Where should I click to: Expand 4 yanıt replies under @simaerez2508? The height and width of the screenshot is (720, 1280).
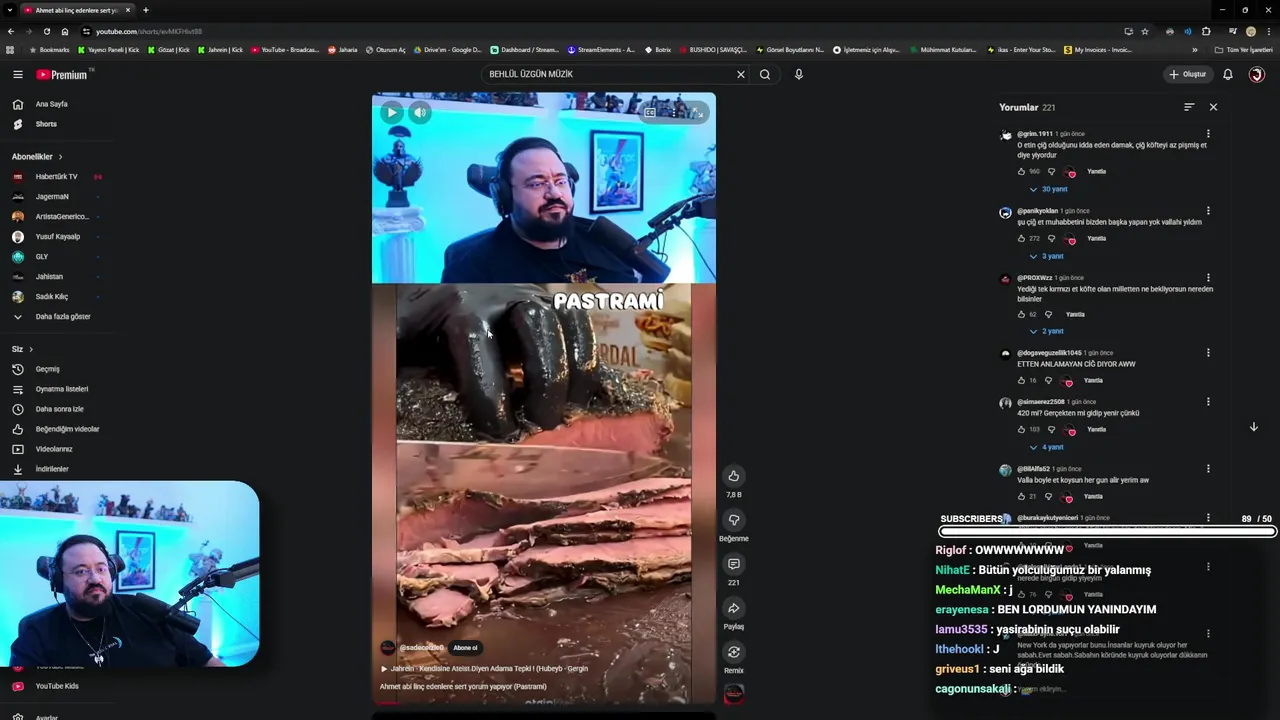(1047, 447)
